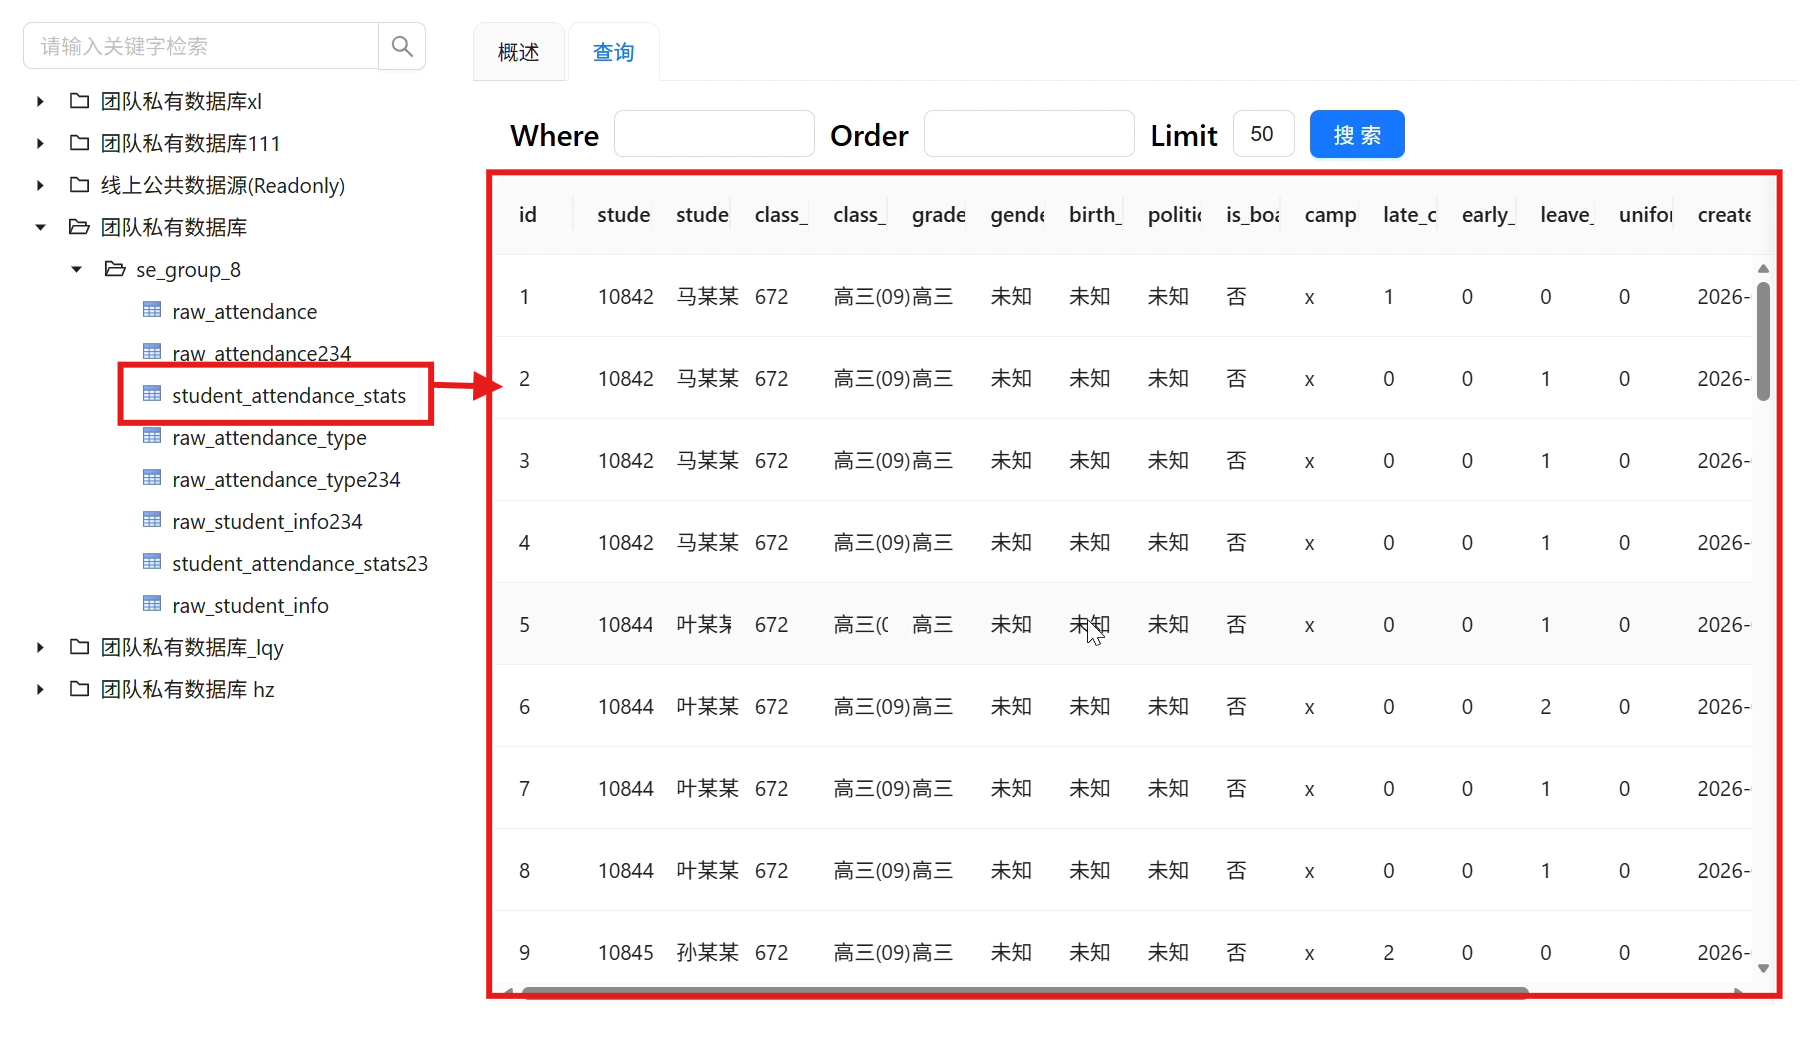The image size is (1816, 1054).
Task: Open the raw_student_info table
Action: [250, 605]
